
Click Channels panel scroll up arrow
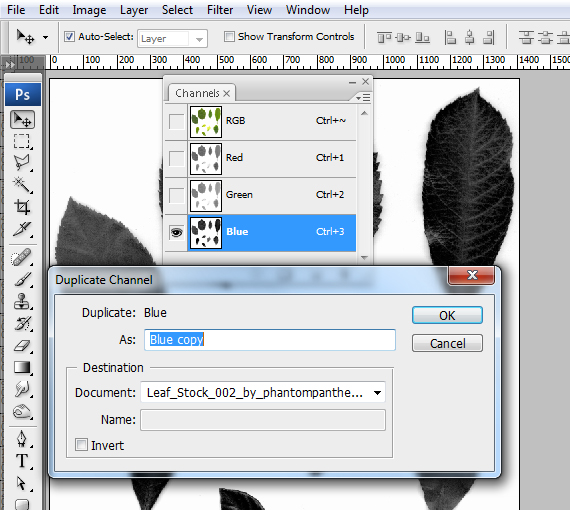coord(364,113)
